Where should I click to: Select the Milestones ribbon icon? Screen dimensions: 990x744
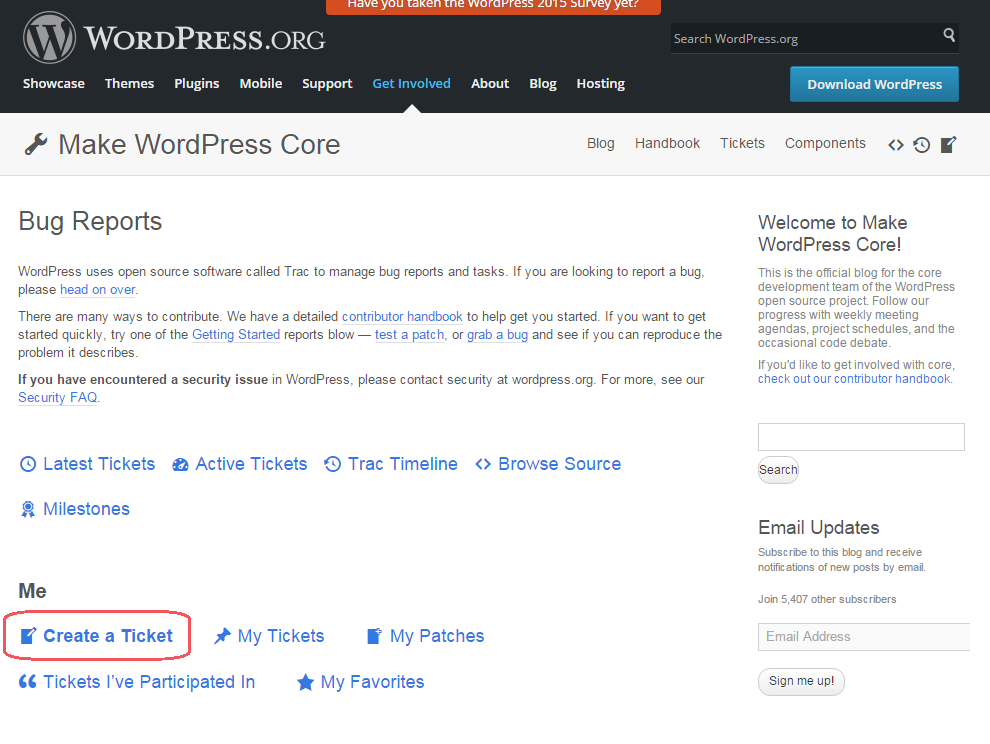pyautogui.click(x=27, y=508)
